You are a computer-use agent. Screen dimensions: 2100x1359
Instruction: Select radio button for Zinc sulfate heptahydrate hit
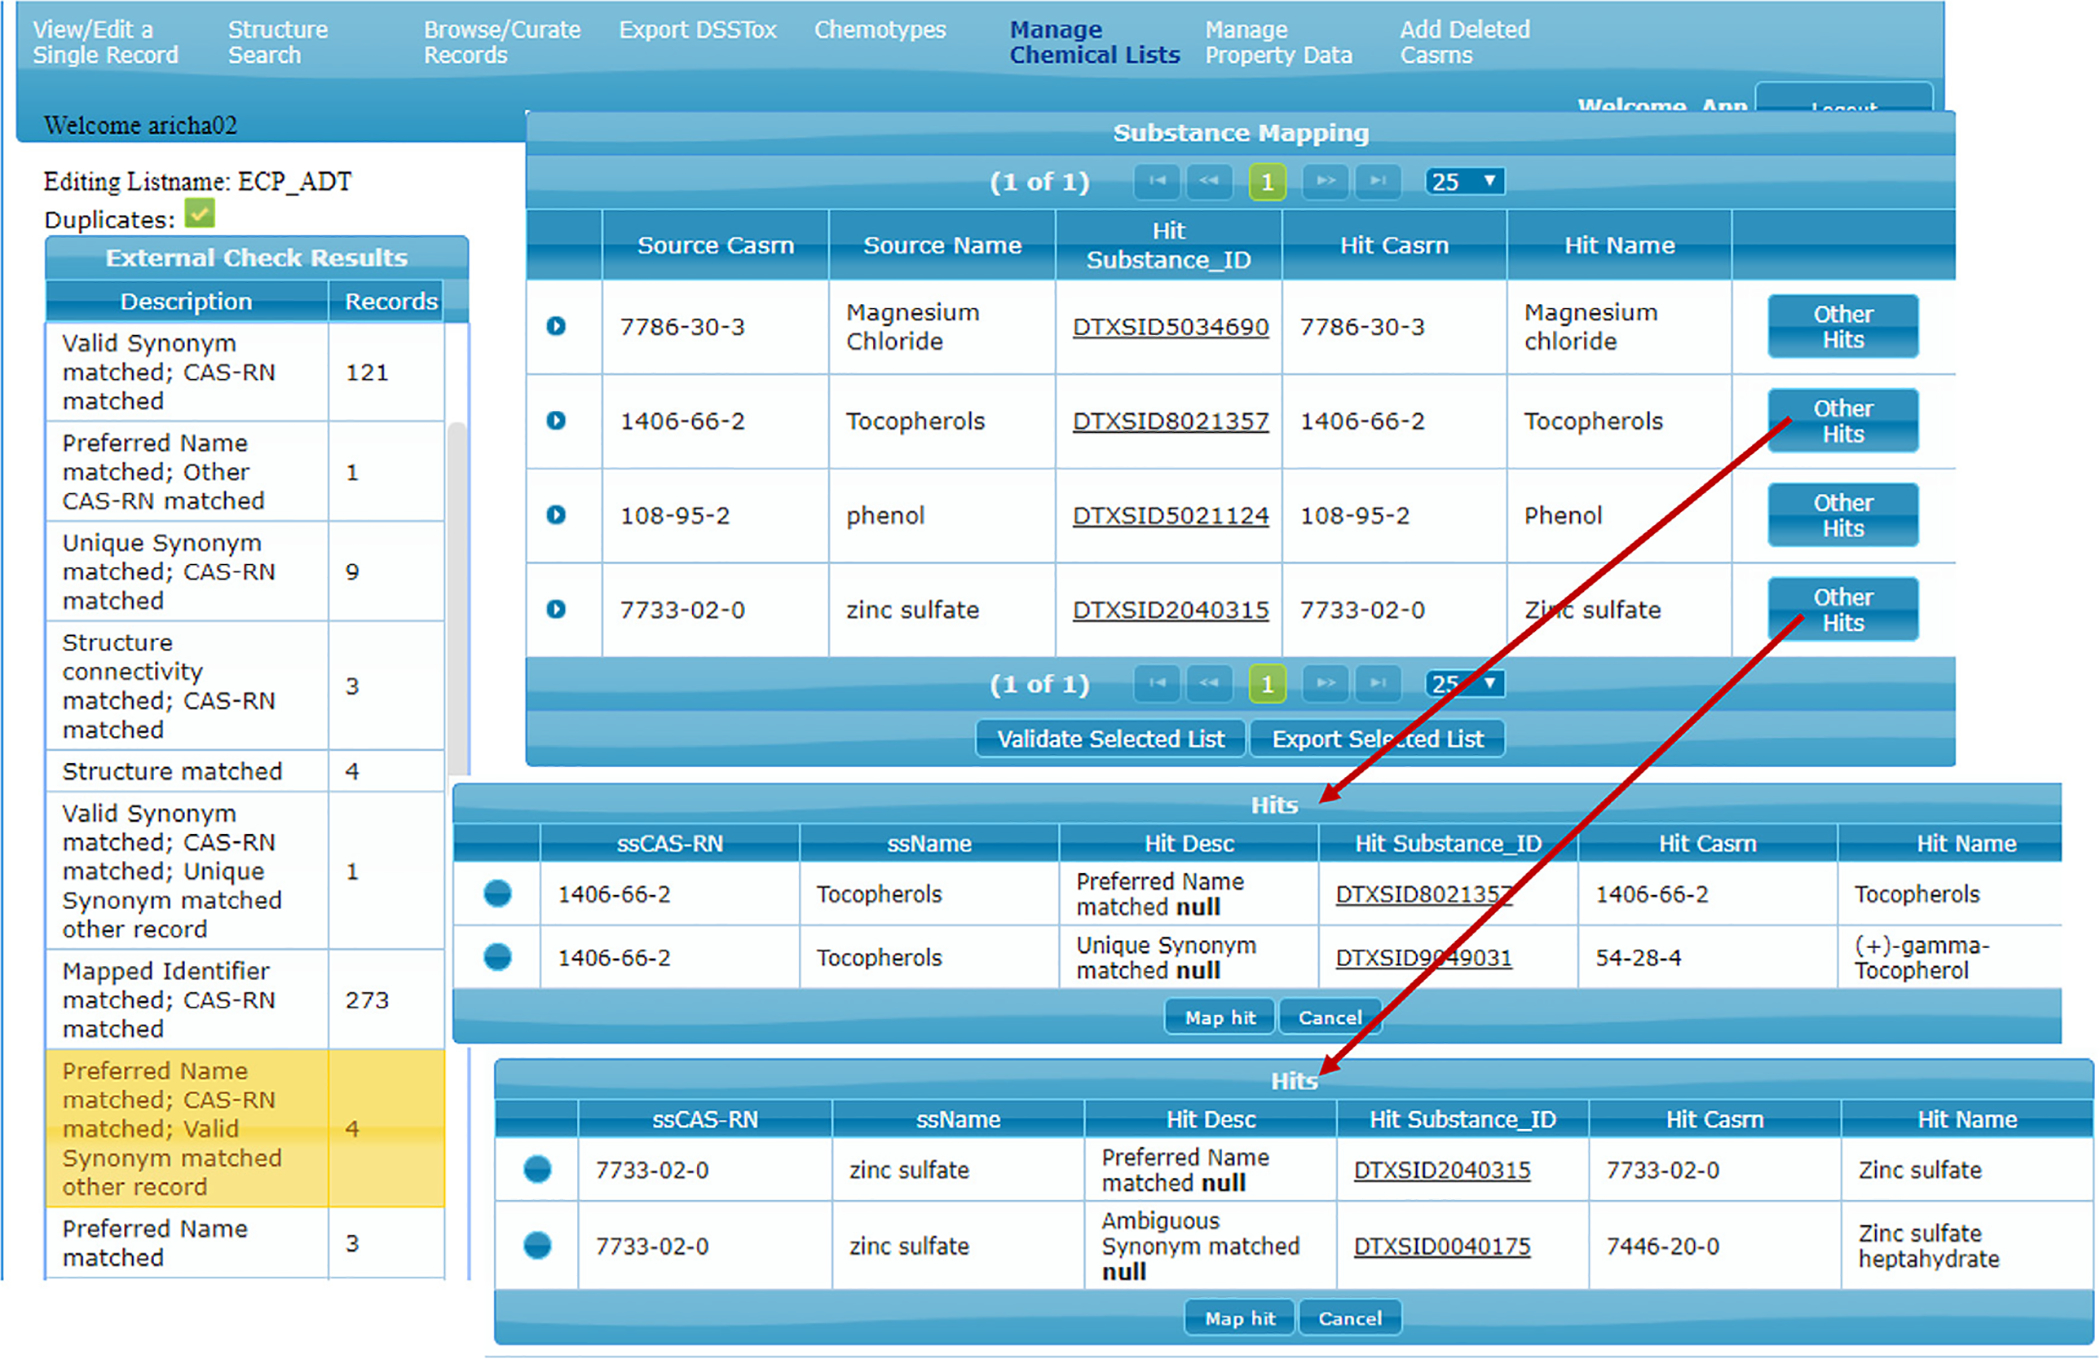pos(538,1245)
